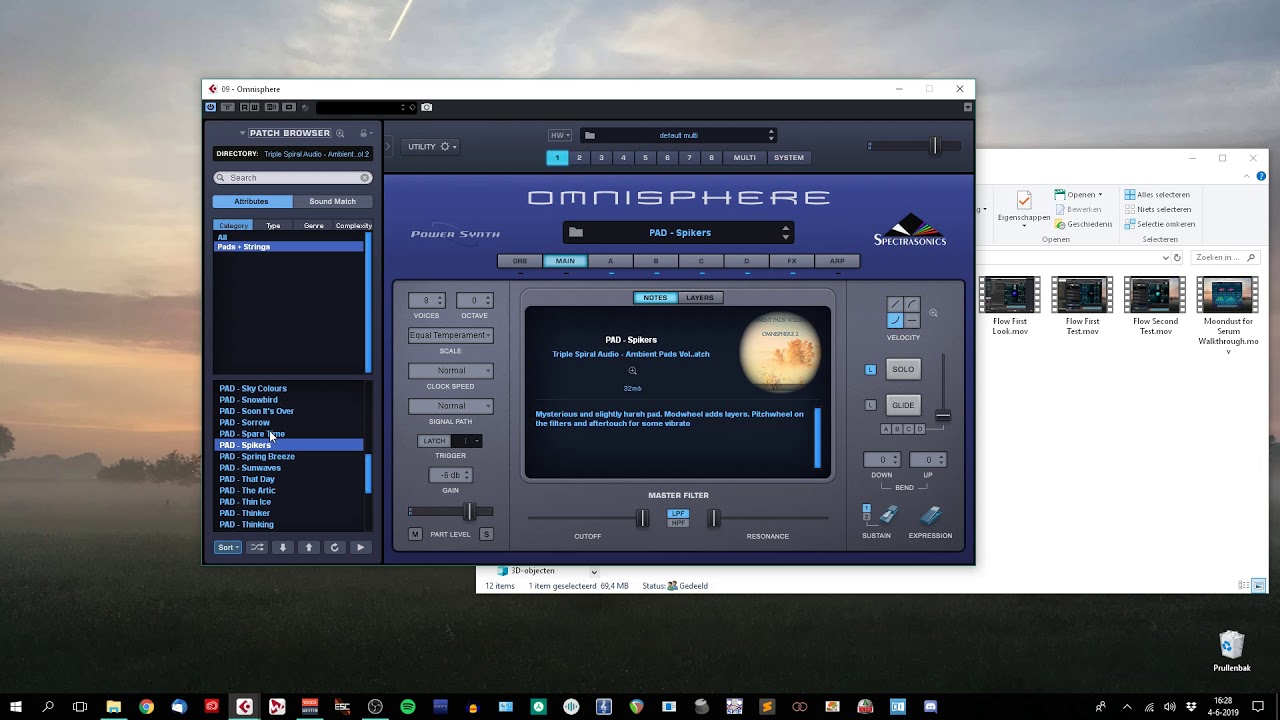The height and width of the screenshot is (720, 1280).
Task: Click the GLIDE button
Action: coord(903,405)
